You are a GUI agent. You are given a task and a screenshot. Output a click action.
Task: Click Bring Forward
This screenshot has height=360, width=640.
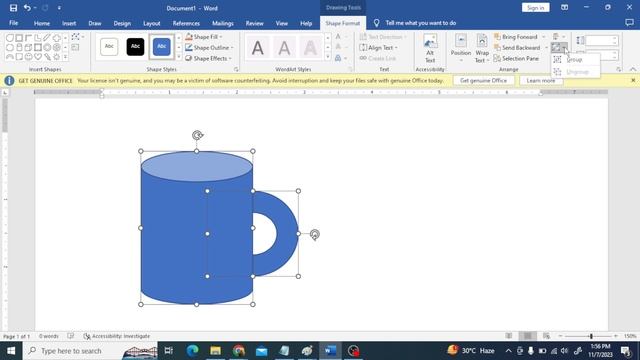click(516, 37)
